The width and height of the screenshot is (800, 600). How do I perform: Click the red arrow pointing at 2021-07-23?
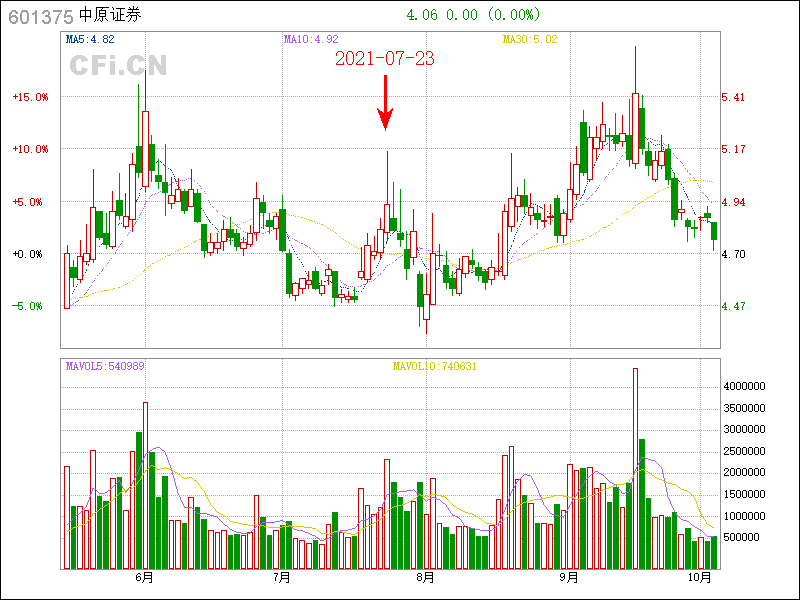point(385,103)
